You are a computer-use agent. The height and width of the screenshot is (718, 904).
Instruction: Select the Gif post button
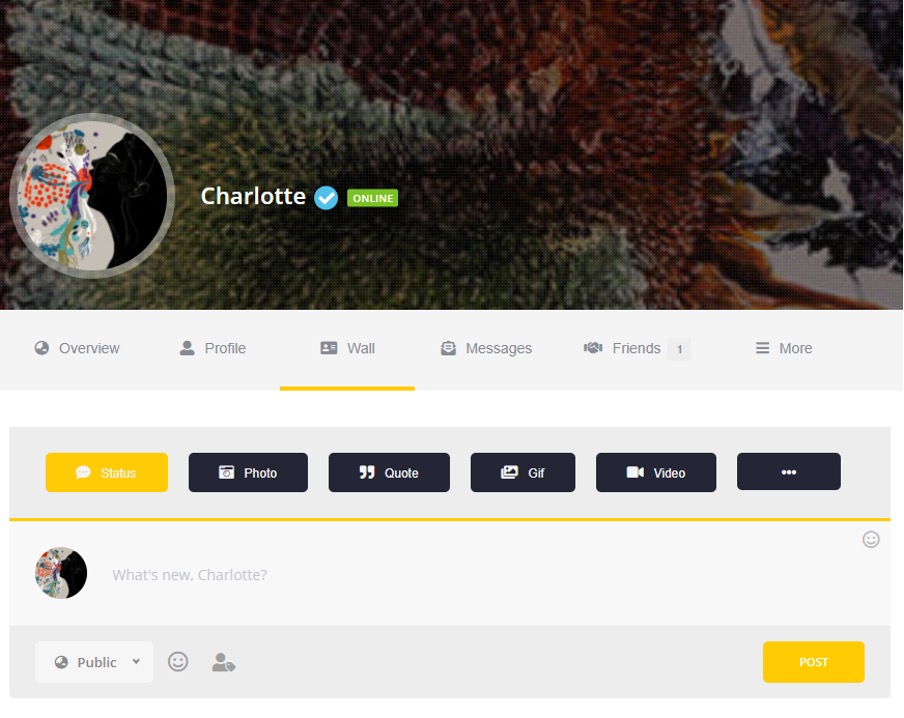[523, 472]
